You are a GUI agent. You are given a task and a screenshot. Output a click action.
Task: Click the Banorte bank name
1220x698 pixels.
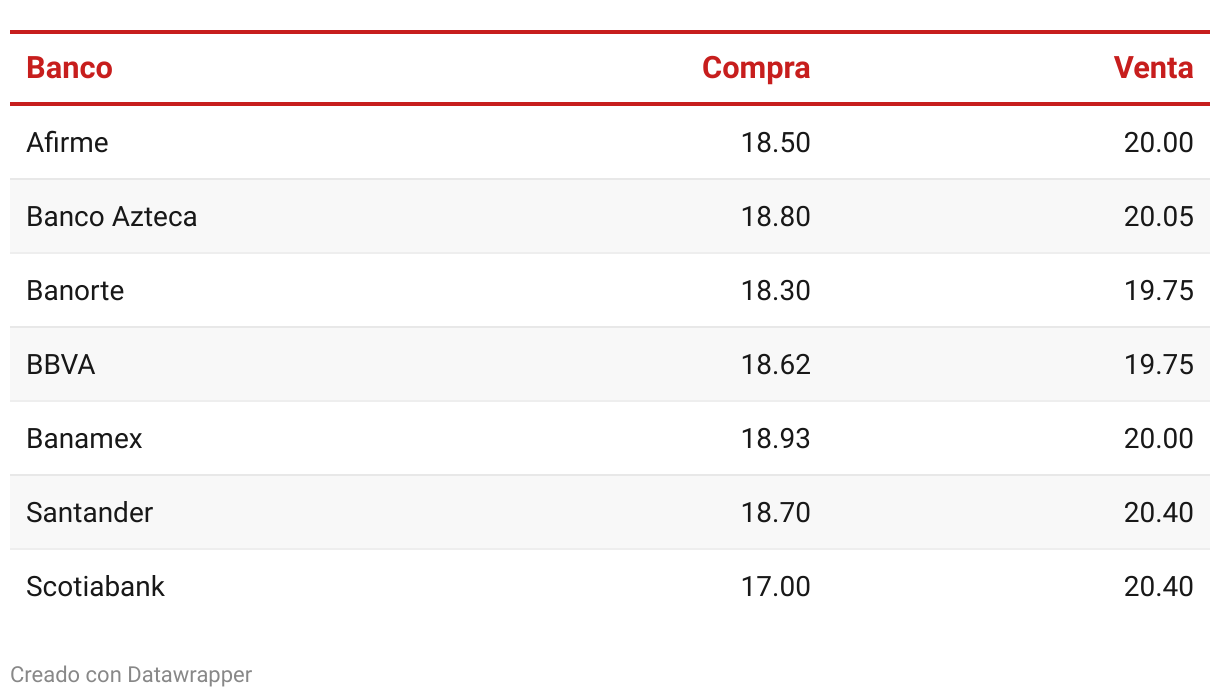(76, 290)
